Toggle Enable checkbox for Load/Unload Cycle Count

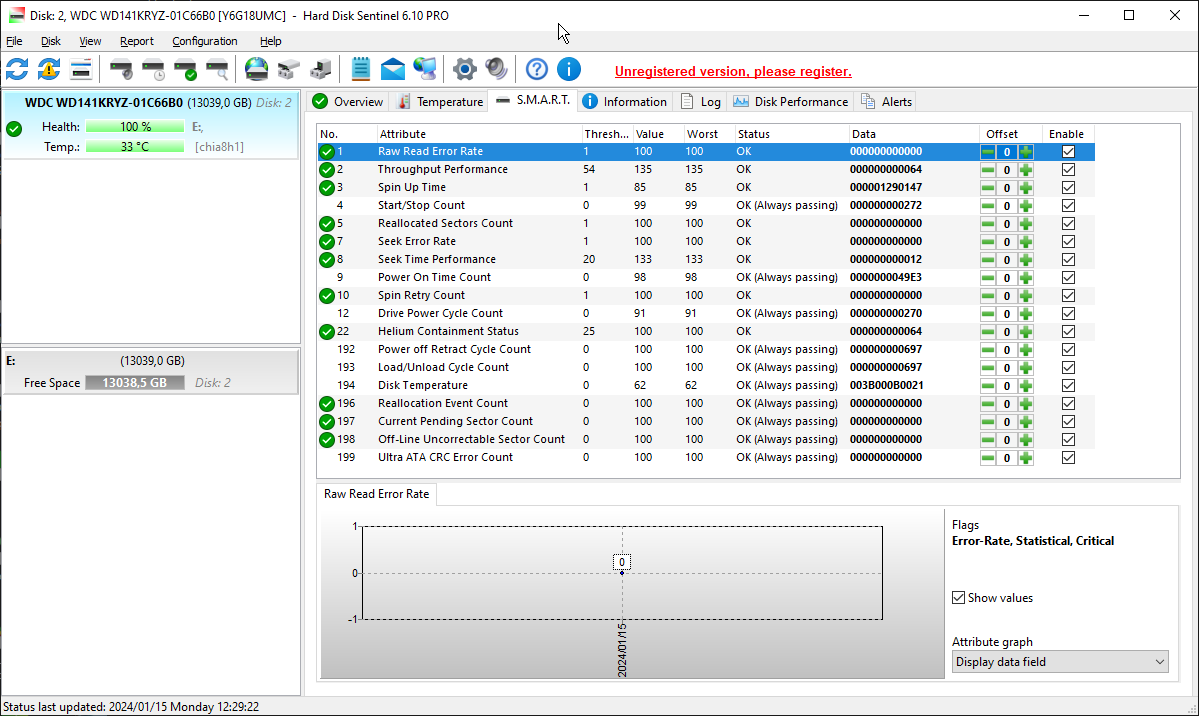click(1068, 367)
